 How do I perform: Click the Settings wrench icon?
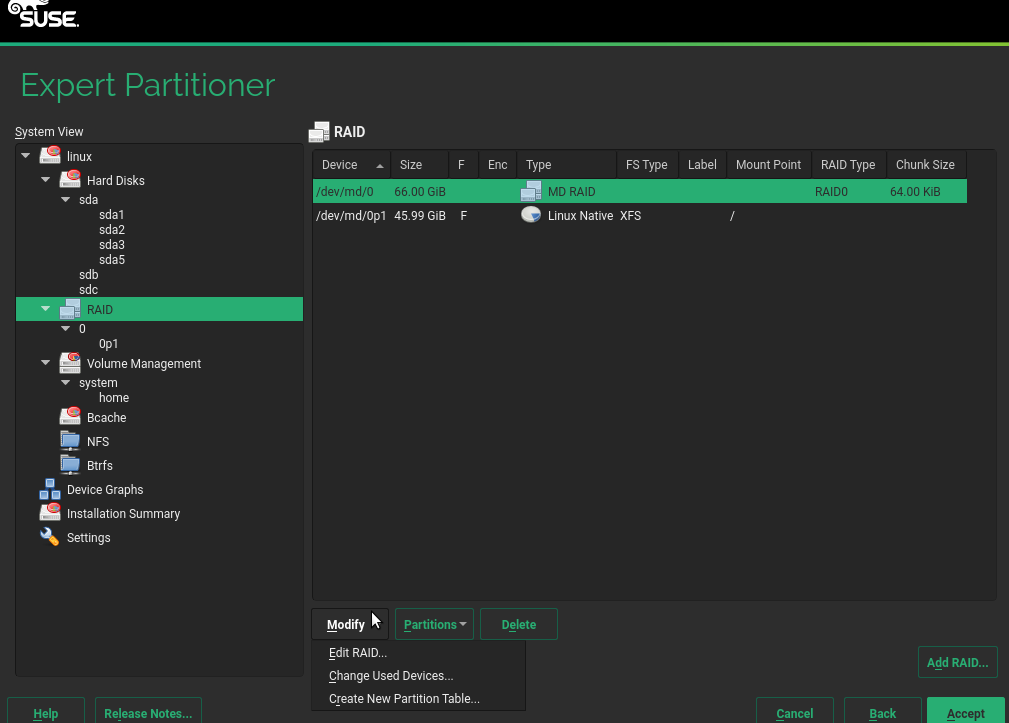point(50,537)
